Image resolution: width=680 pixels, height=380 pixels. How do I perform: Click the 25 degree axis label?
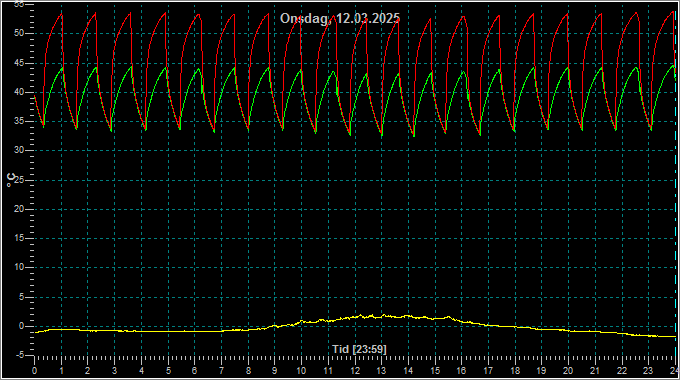click(x=18, y=180)
